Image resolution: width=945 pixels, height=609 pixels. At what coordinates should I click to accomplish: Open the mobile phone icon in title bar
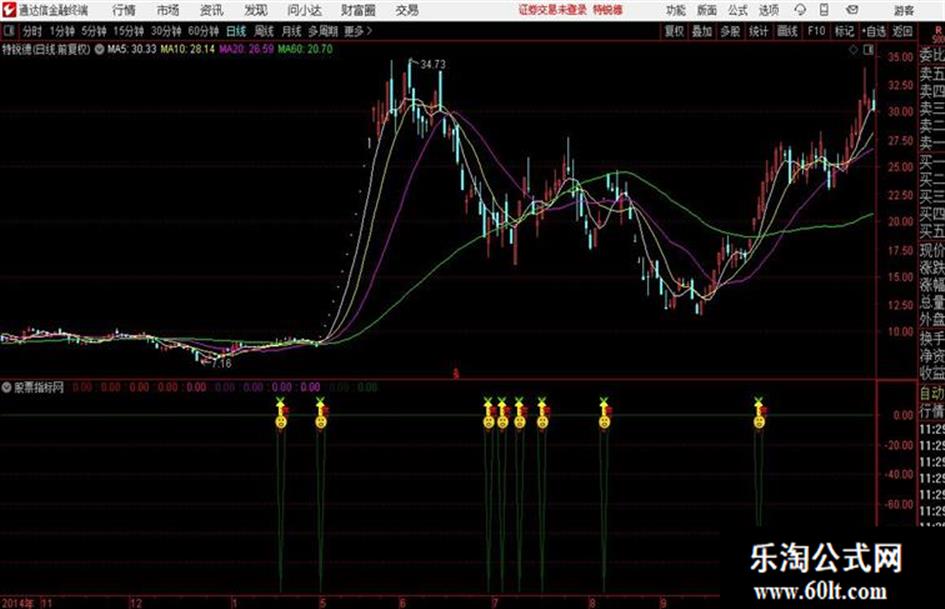pyautogui.click(x=824, y=10)
